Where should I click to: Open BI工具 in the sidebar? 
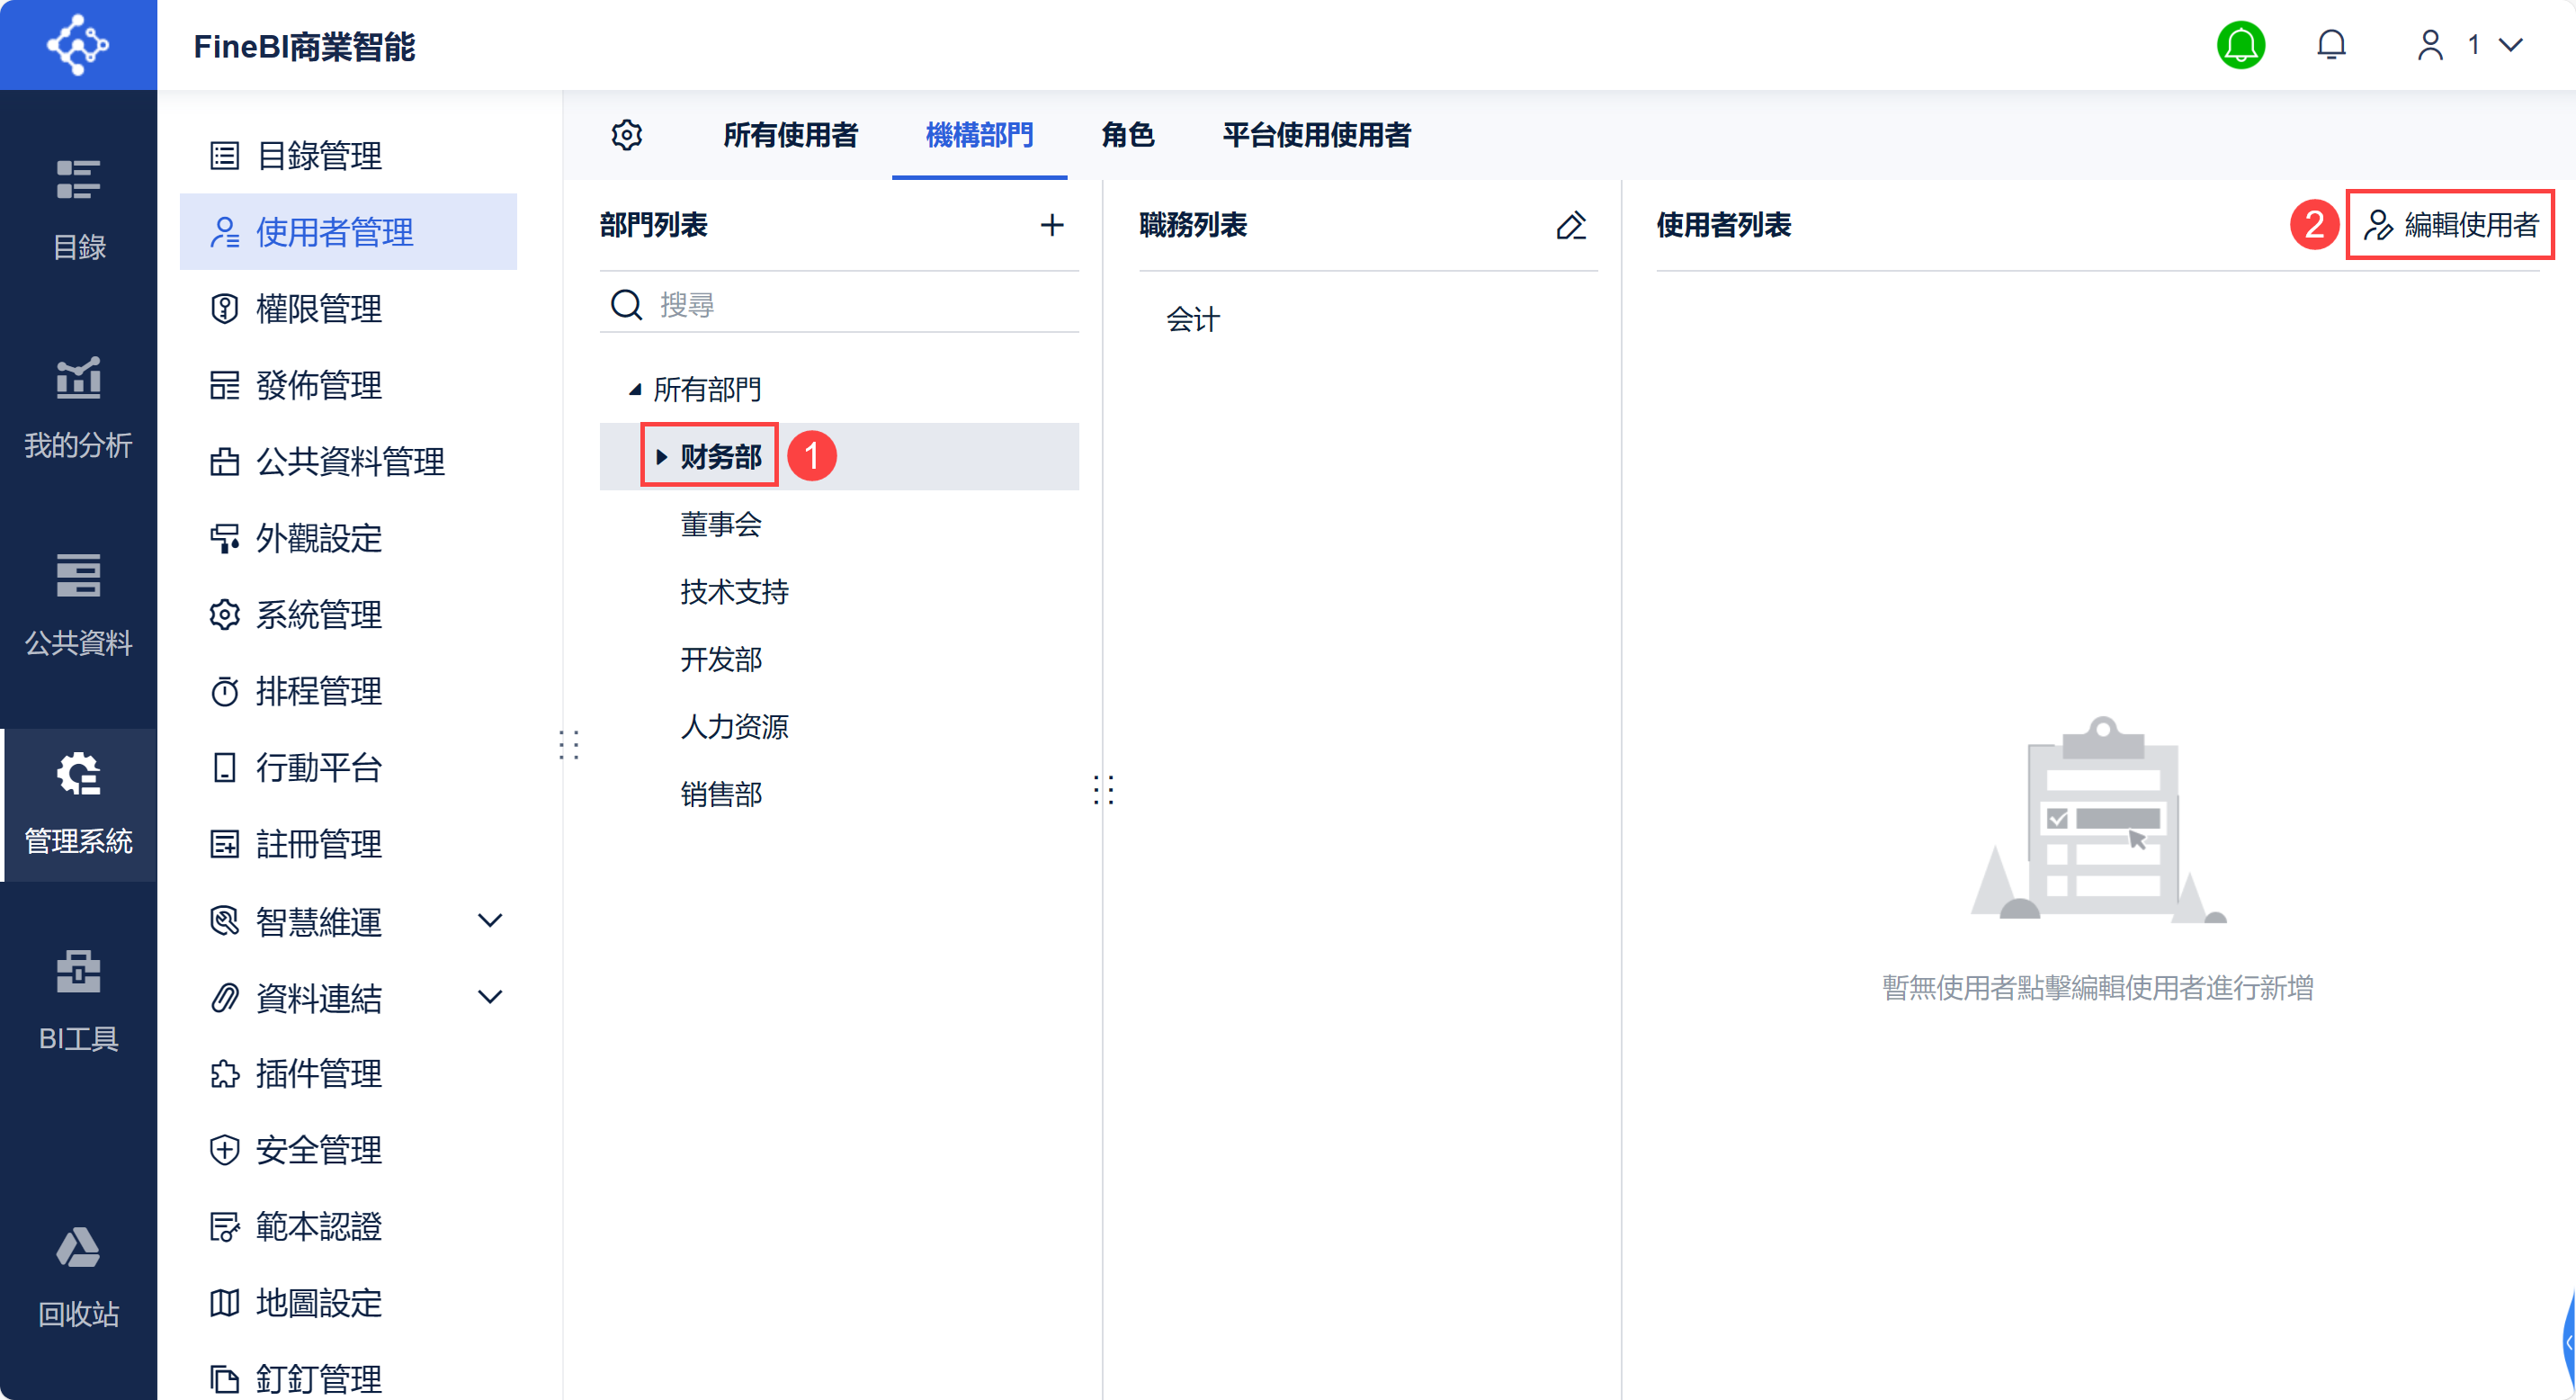pyautogui.click(x=78, y=1002)
